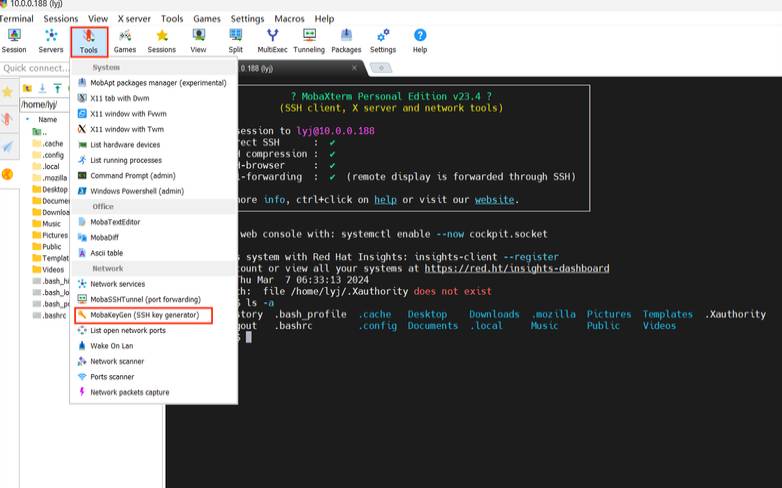Select the star favorites sidebar icon

[7, 92]
